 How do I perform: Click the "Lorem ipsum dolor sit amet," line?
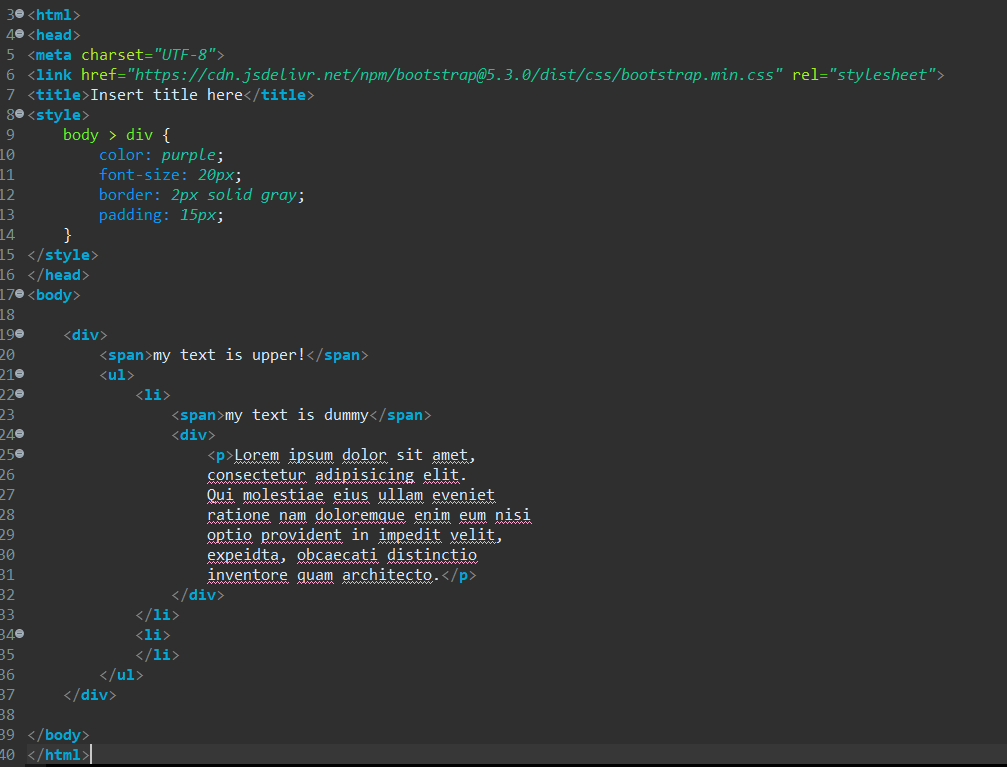point(355,455)
